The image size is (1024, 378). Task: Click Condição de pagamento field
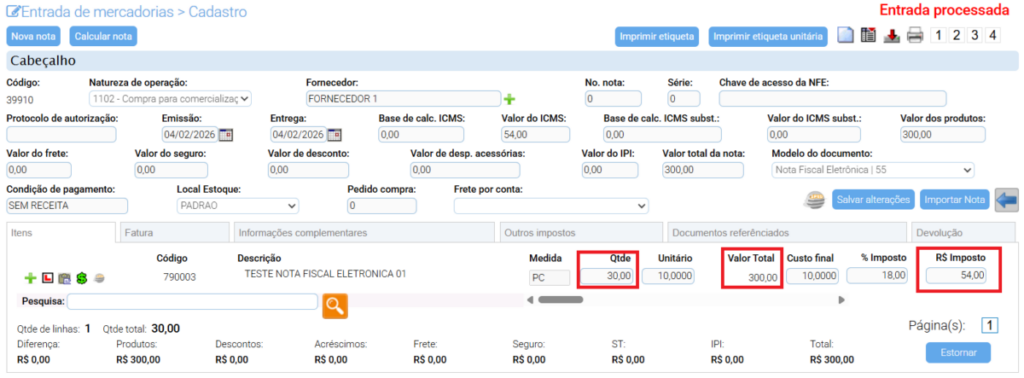tap(67, 206)
